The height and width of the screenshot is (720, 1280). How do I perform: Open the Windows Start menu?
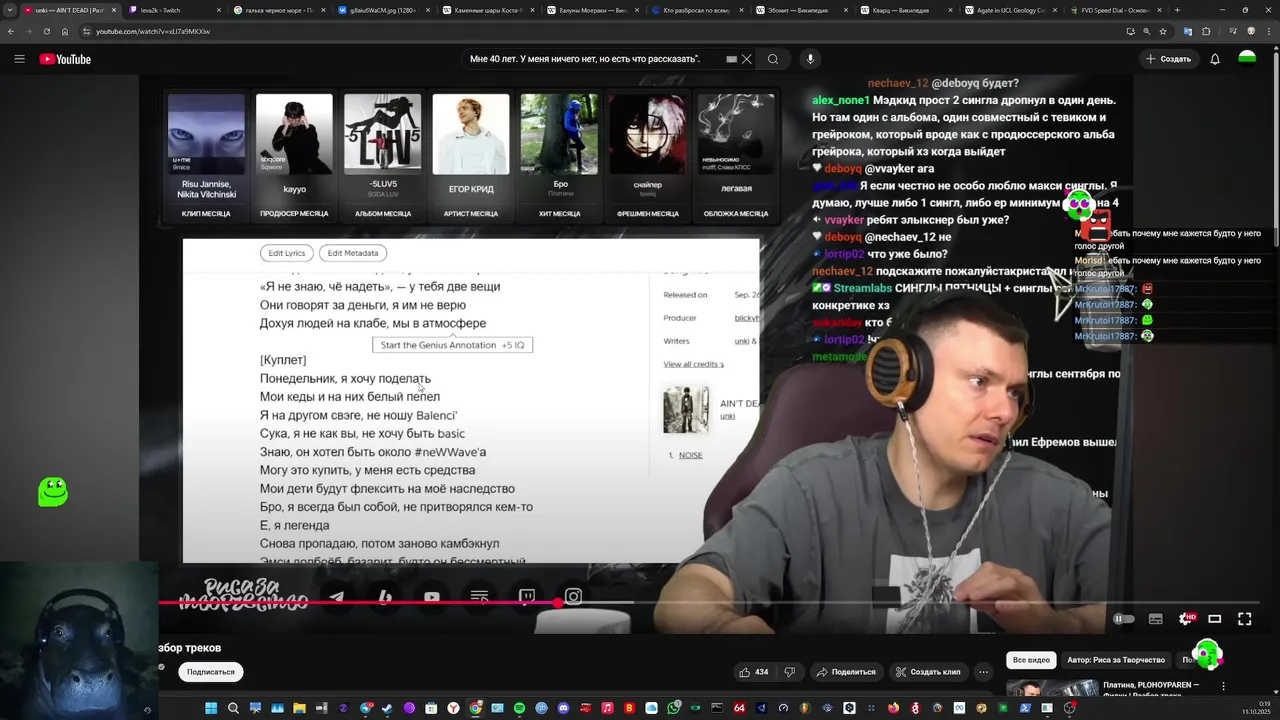tap(211, 708)
